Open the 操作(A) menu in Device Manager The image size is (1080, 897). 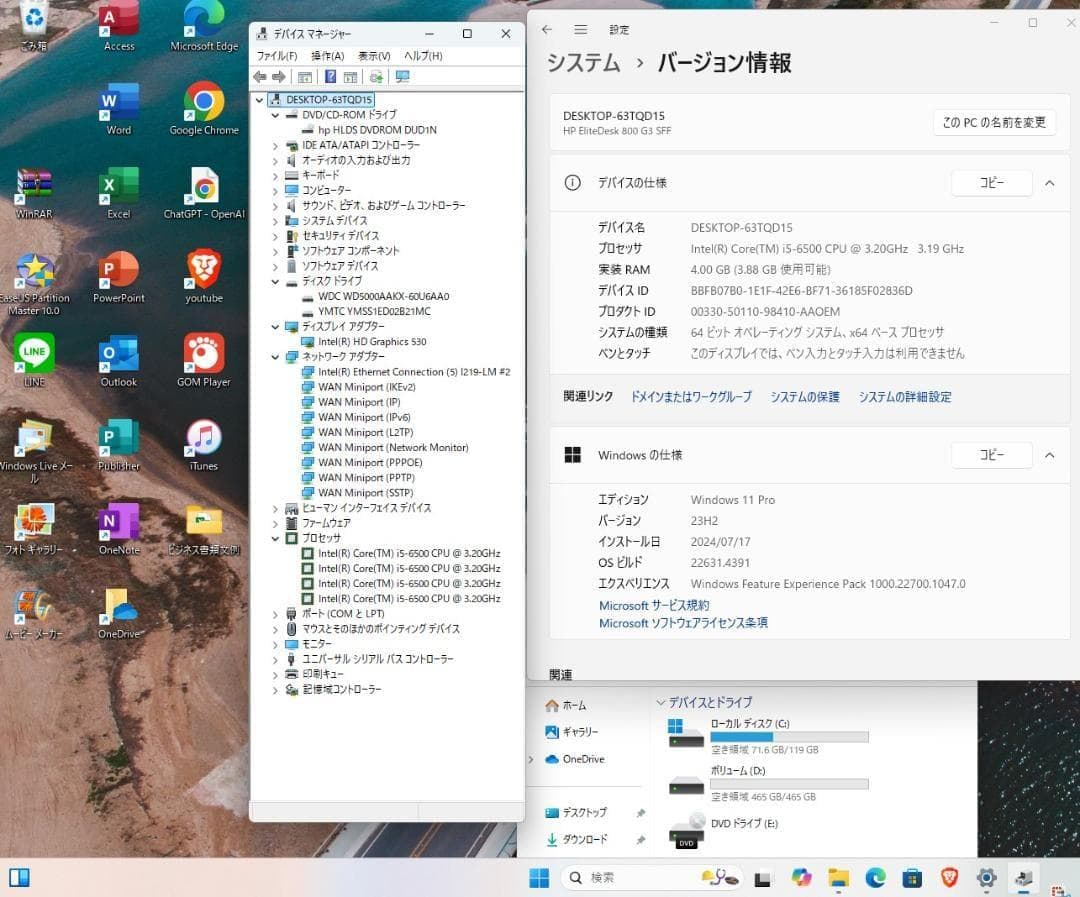[x=327, y=55]
